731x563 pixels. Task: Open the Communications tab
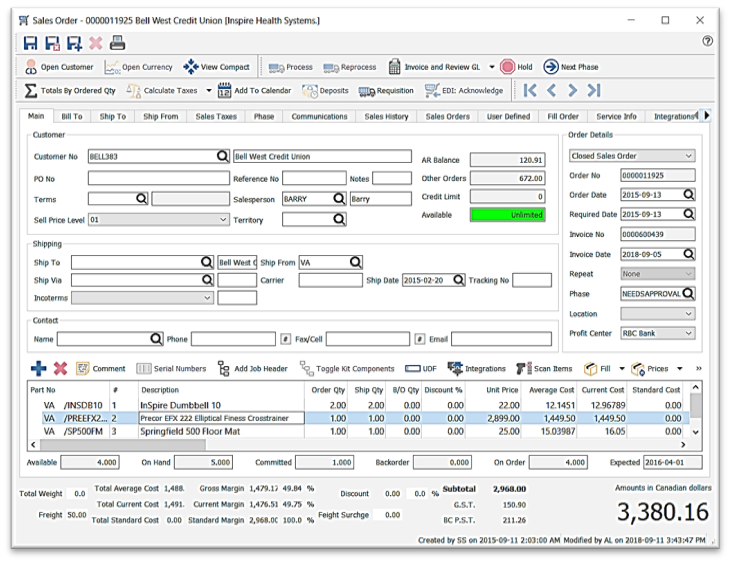pyautogui.click(x=319, y=117)
